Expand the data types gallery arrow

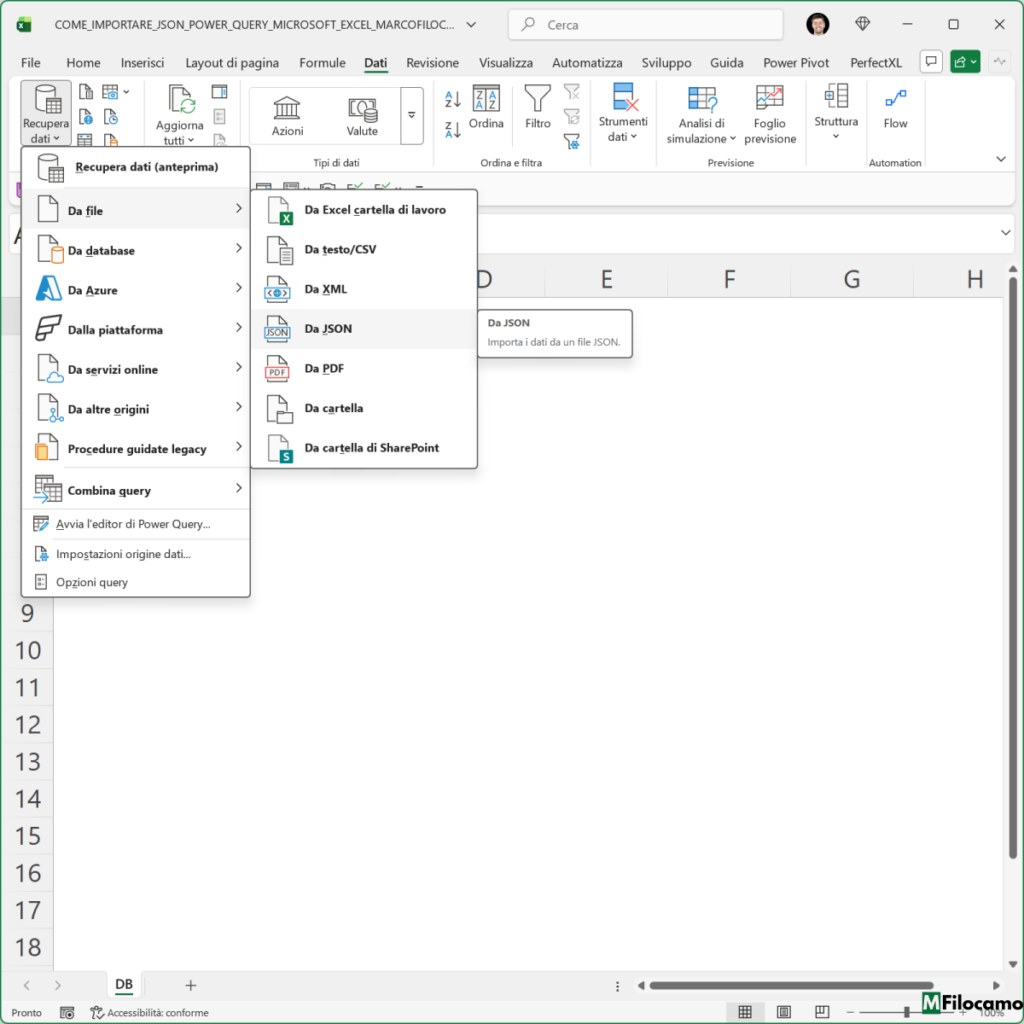click(x=411, y=116)
